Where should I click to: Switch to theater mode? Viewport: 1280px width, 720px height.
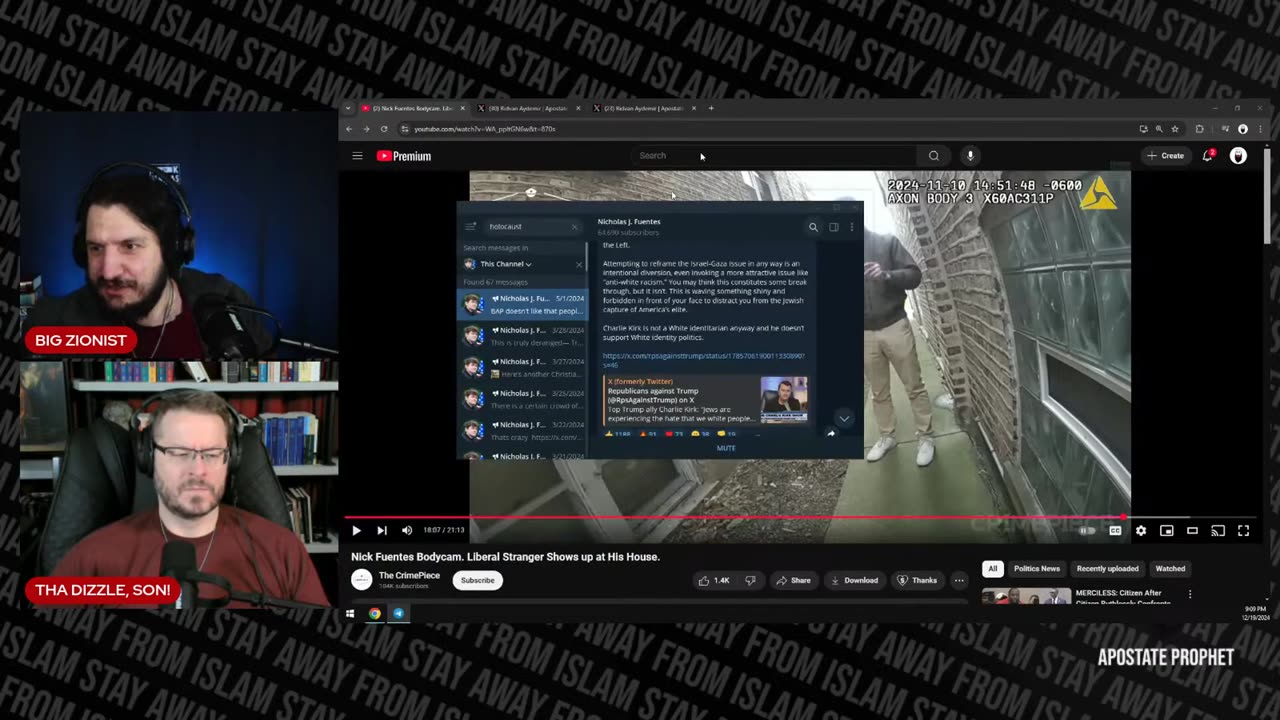point(1192,531)
